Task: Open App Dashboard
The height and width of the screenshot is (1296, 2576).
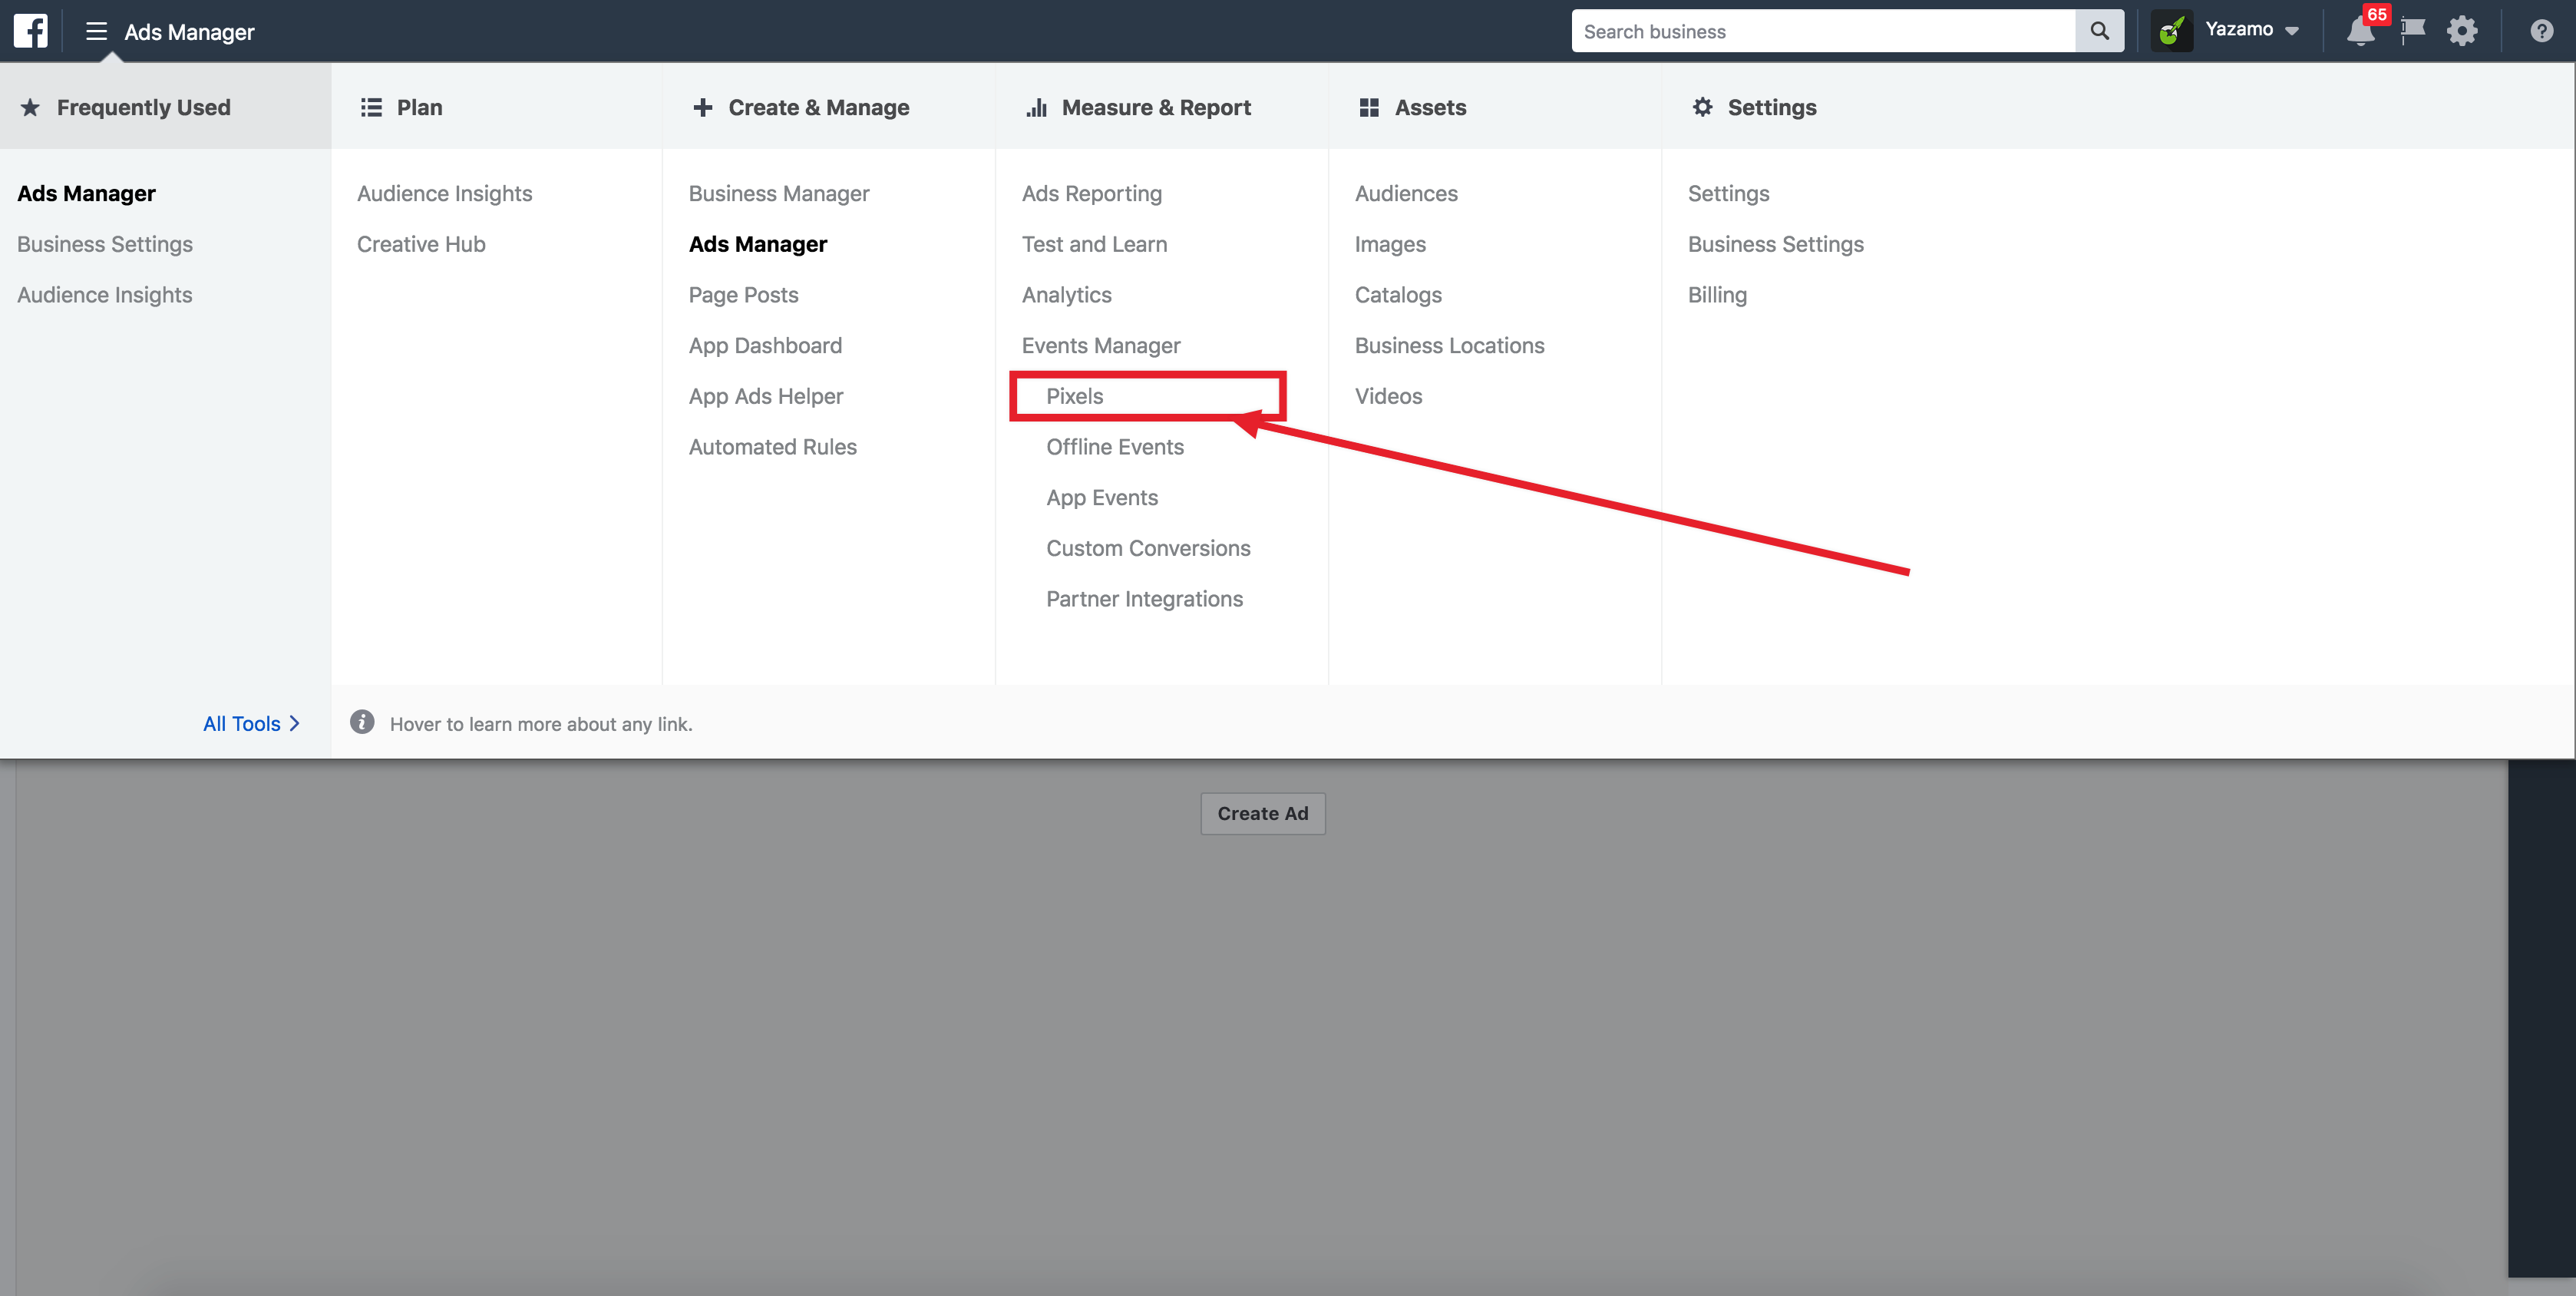Action: (765, 345)
